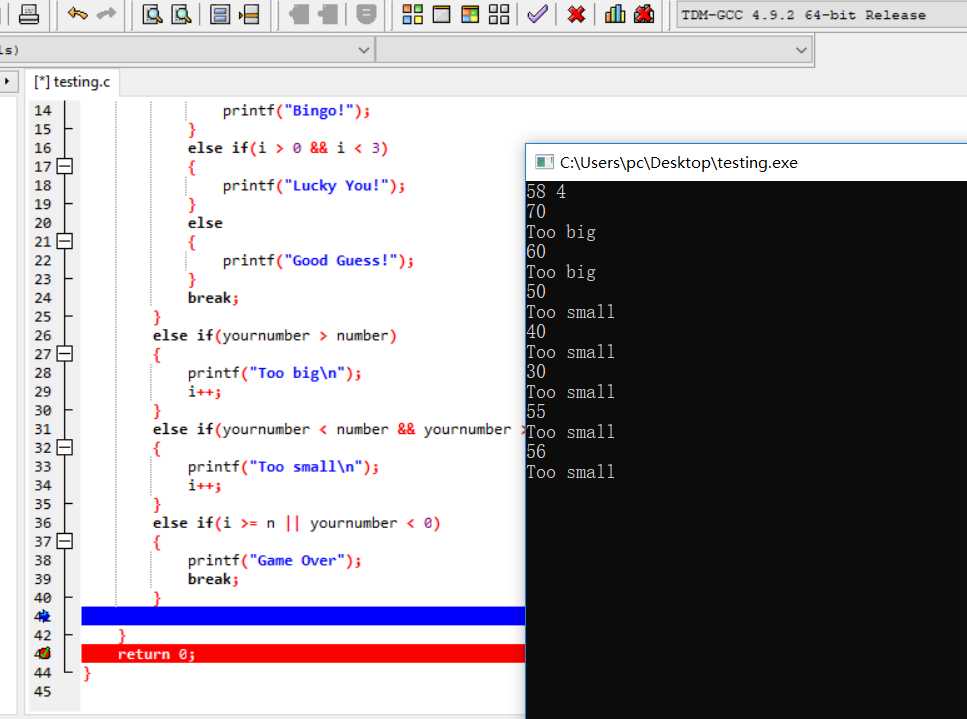Compile the current source file
967x719 pixels.
(x=413, y=14)
